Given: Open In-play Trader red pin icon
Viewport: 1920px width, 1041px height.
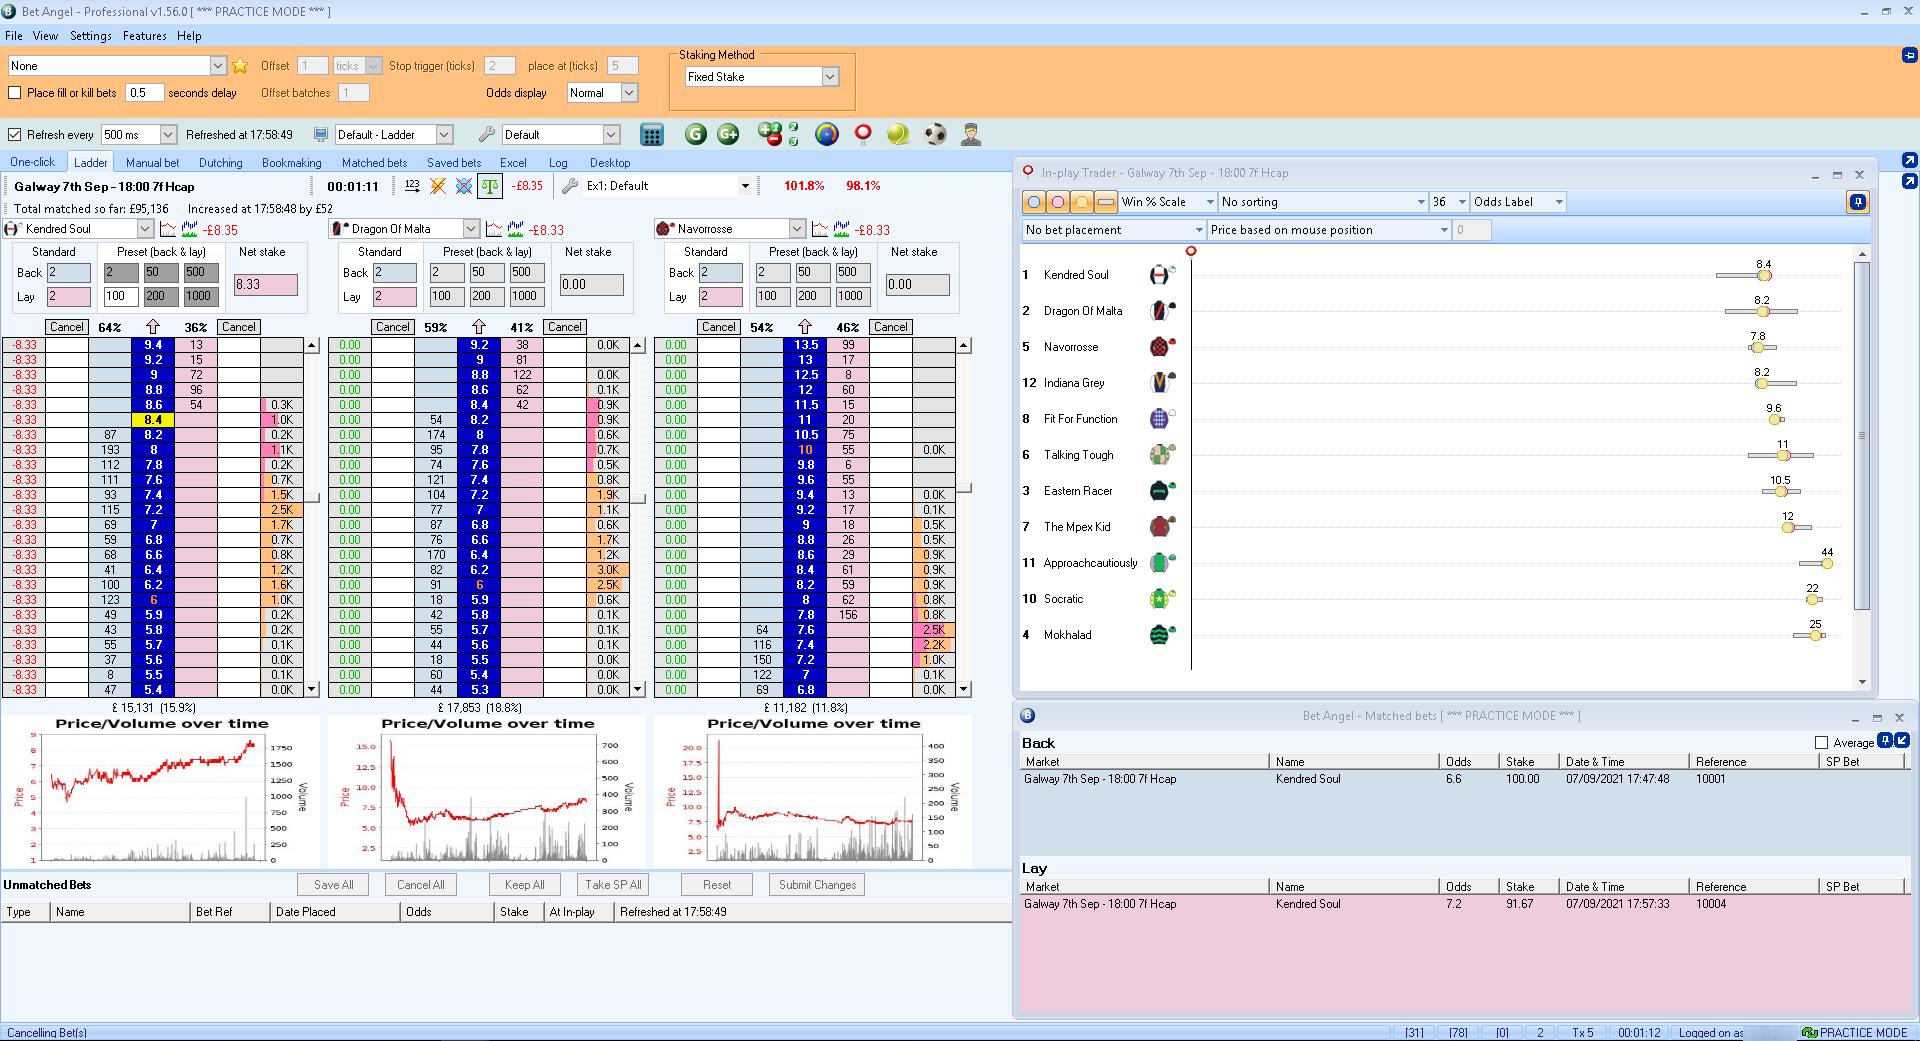Looking at the screenshot, I should (x=863, y=134).
